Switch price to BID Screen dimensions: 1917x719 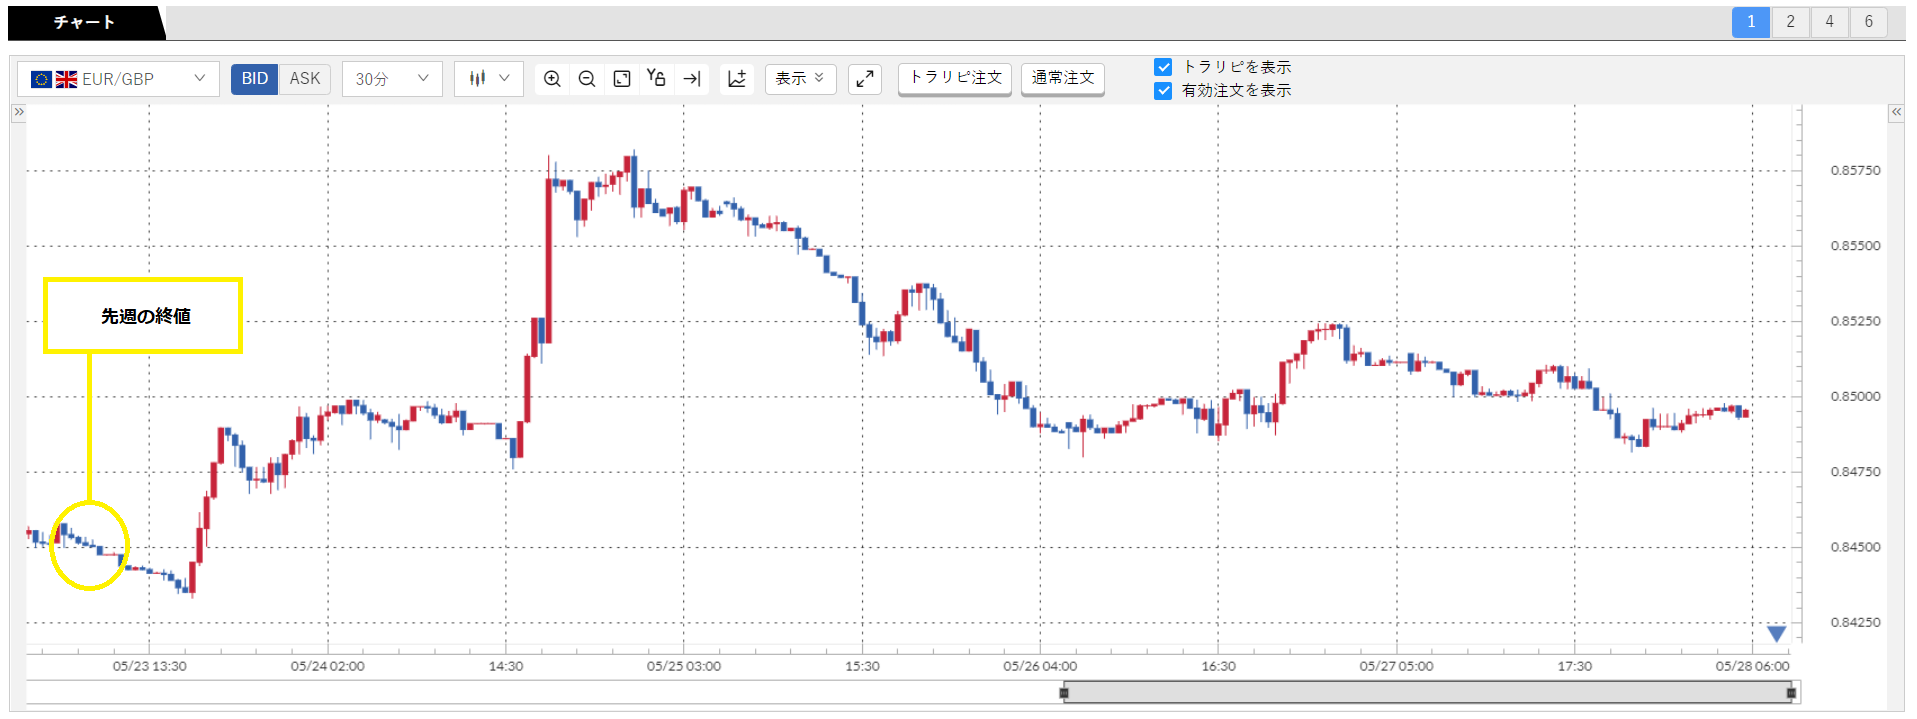pyautogui.click(x=255, y=79)
